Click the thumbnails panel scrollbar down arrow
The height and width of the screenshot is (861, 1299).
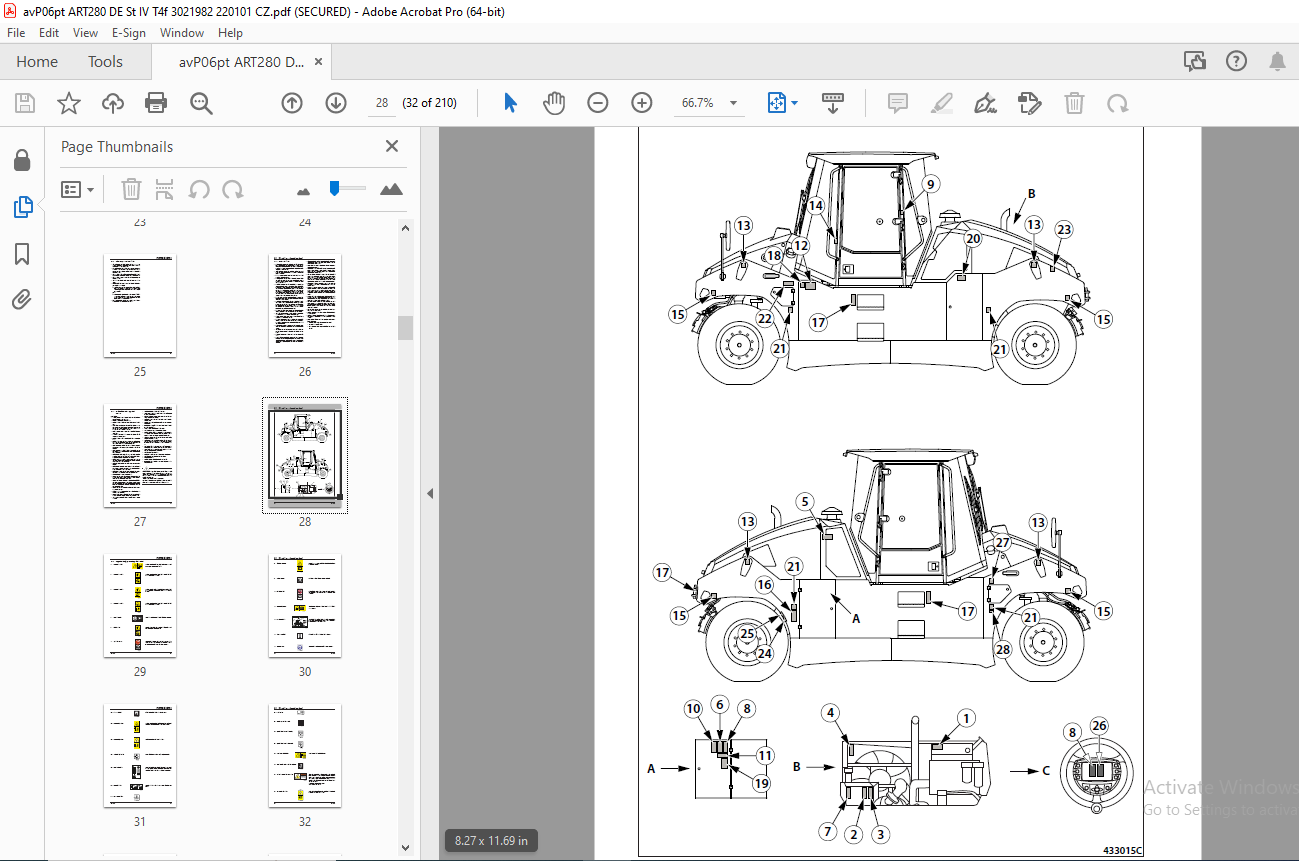tap(405, 848)
